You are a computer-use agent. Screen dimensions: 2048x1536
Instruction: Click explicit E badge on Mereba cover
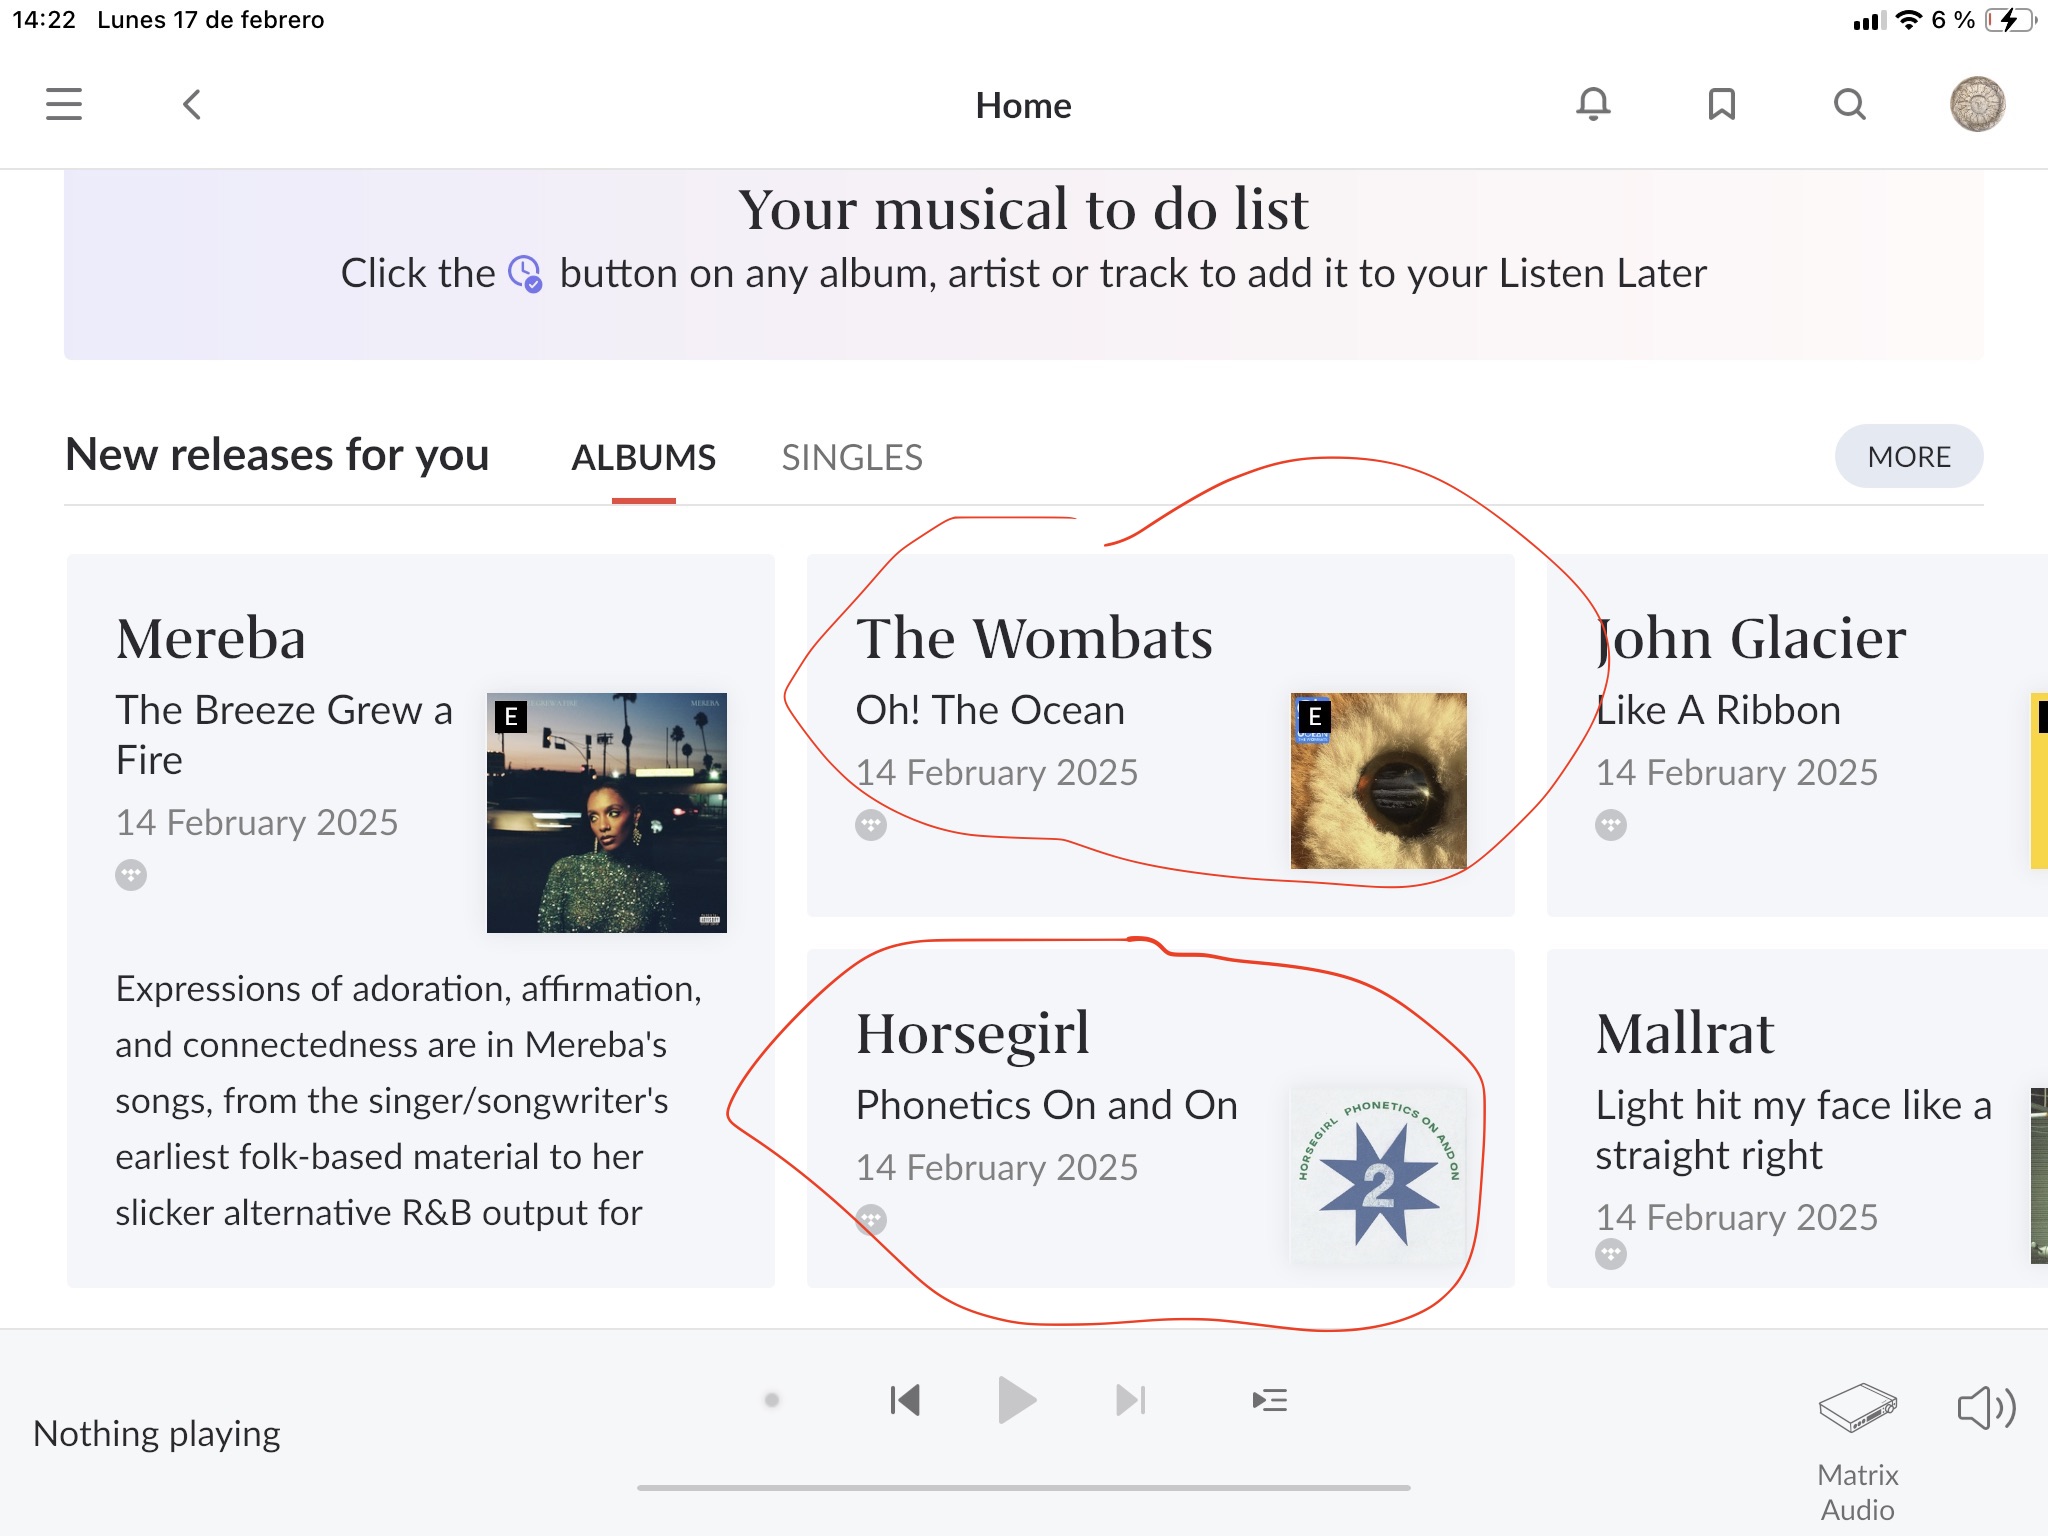coord(511,716)
